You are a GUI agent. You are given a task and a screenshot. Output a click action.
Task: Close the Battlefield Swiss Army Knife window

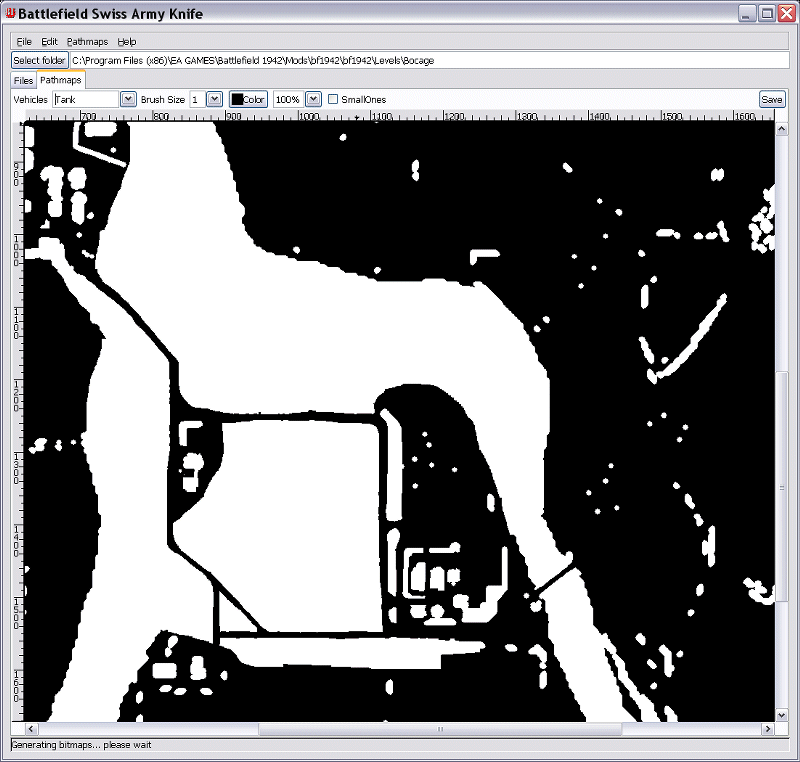tap(786, 14)
